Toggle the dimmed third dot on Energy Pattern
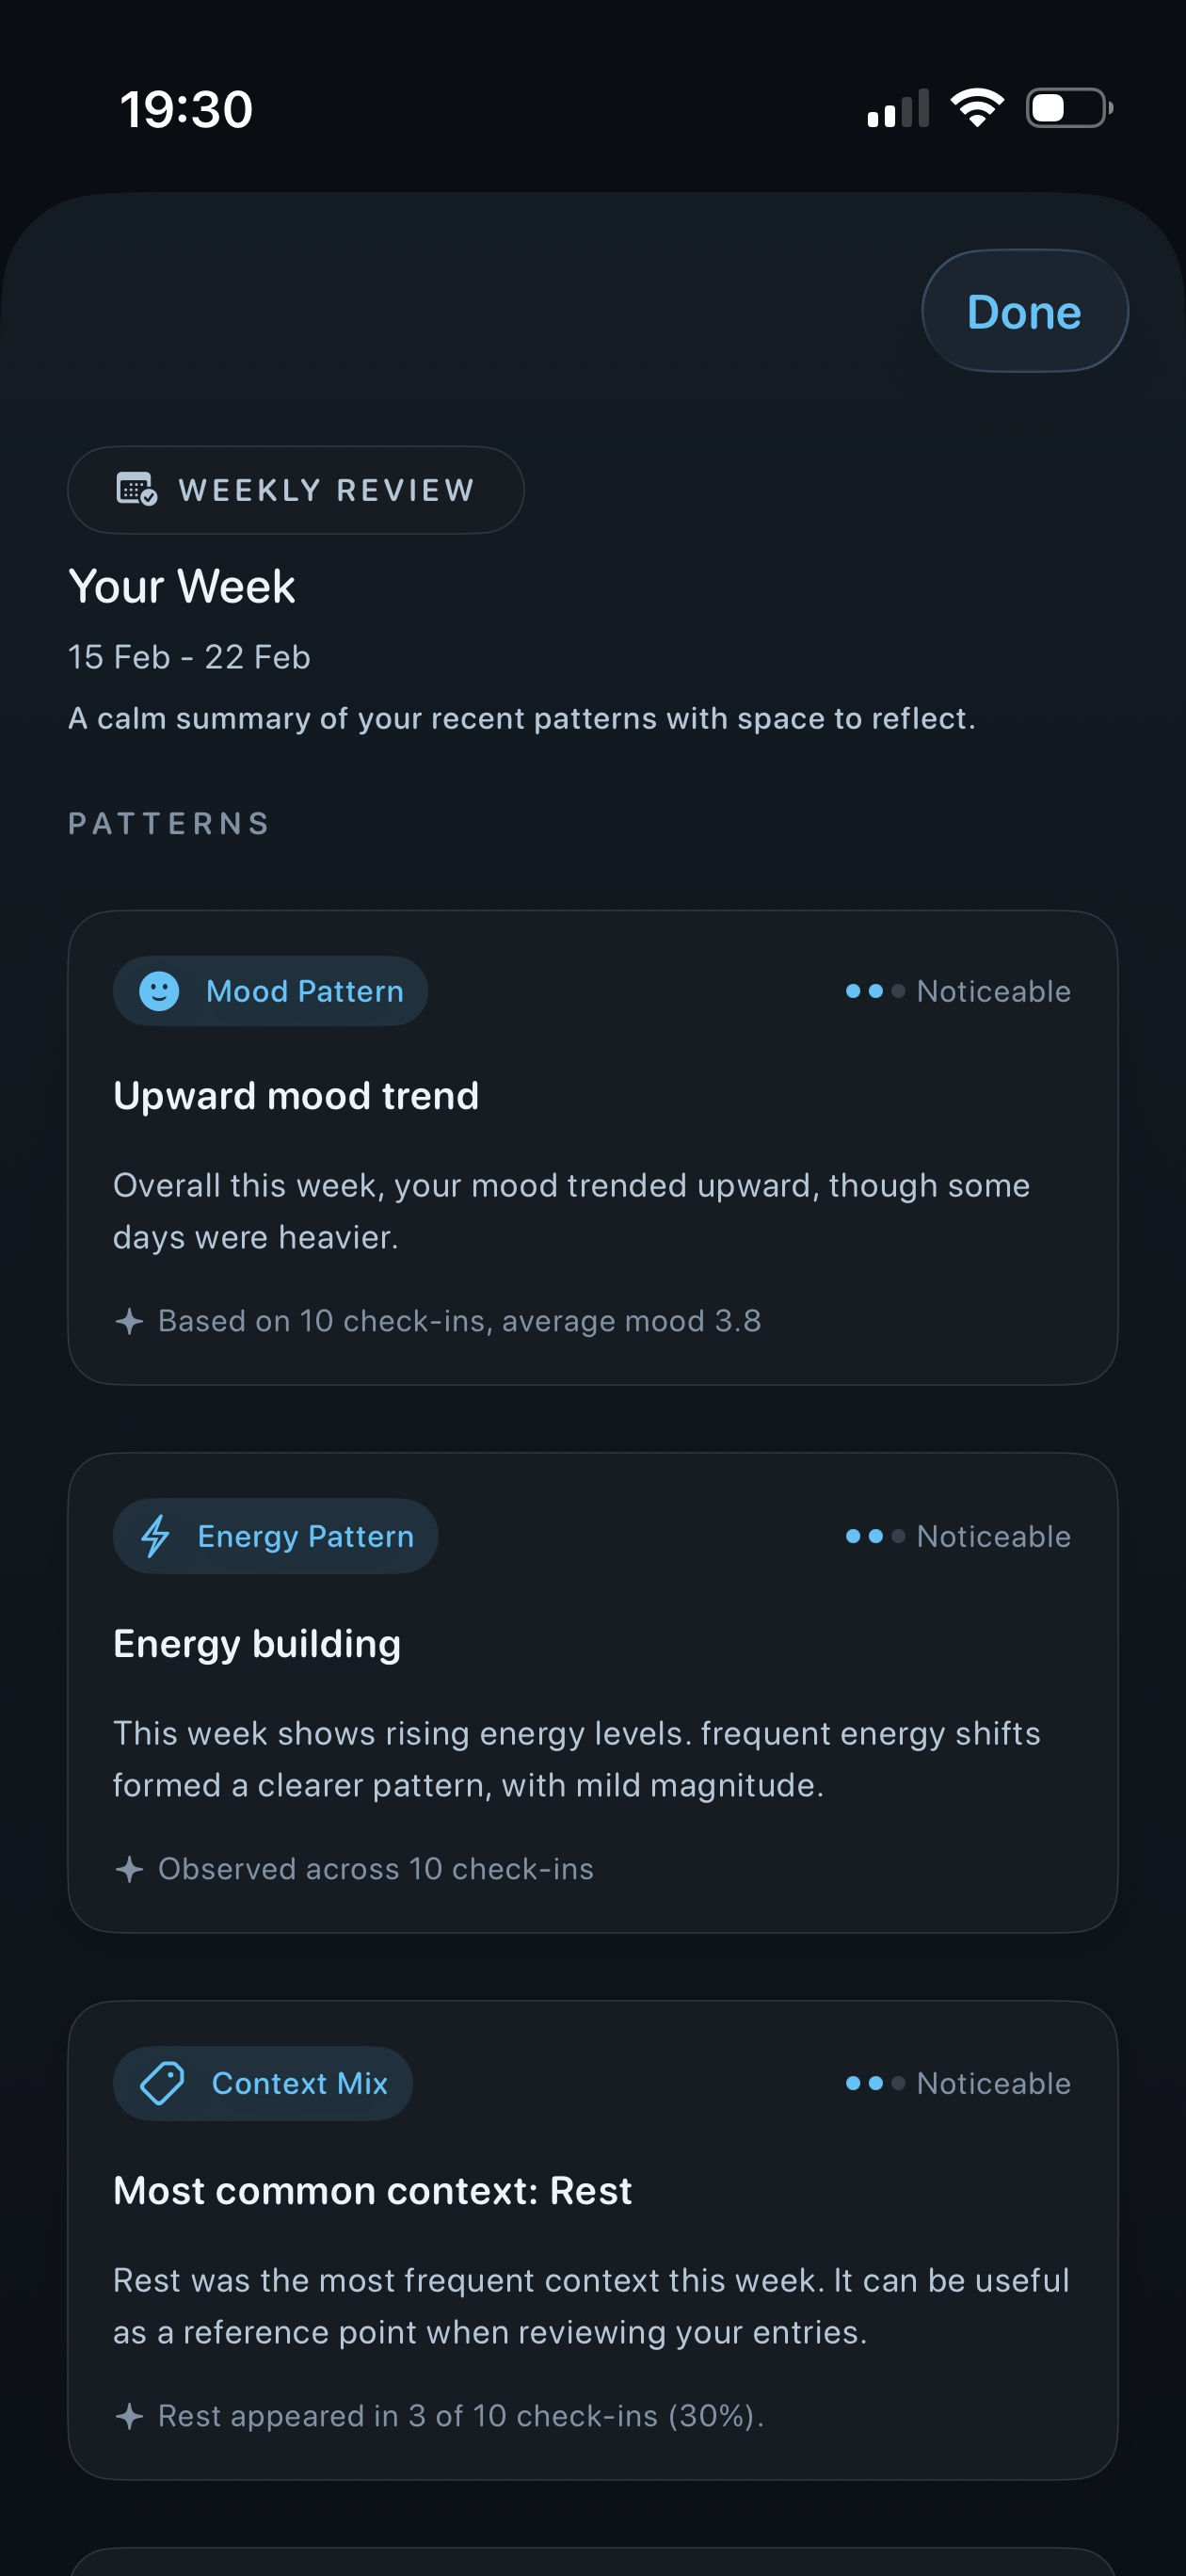Viewport: 1186px width, 2576px height. (897, 1537)
